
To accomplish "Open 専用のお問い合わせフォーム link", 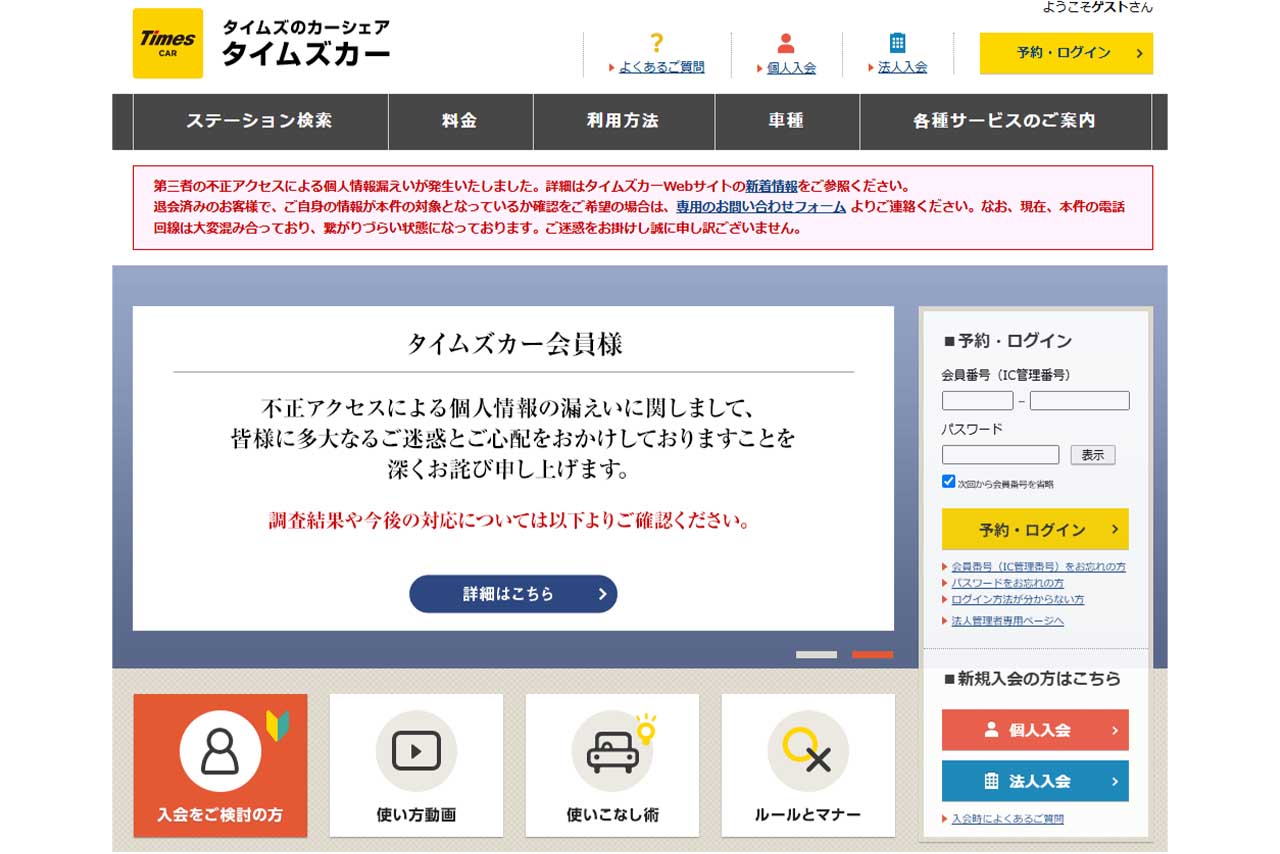I will [761, 207].
